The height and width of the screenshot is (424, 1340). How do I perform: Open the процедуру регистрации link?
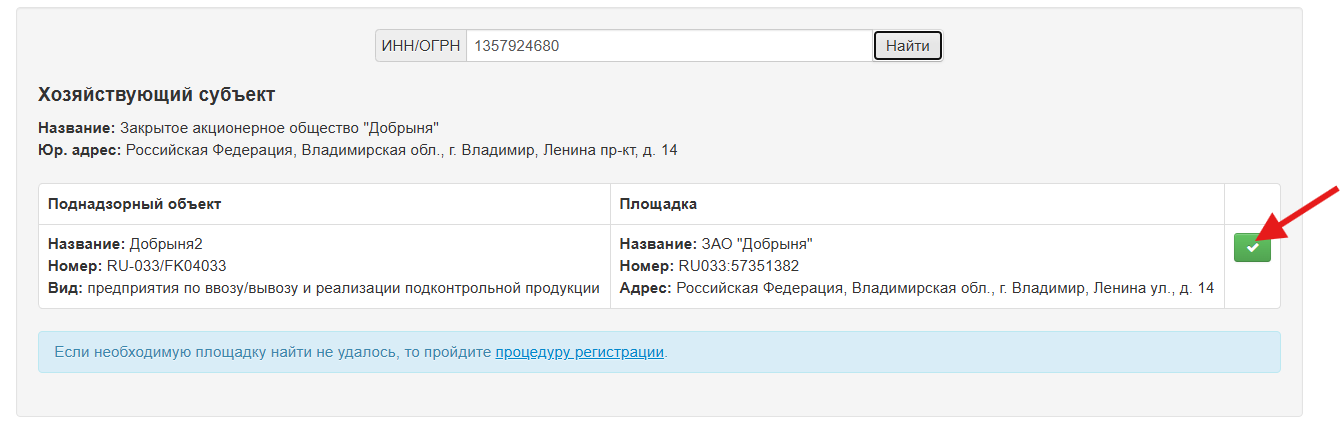pos(579,352)
